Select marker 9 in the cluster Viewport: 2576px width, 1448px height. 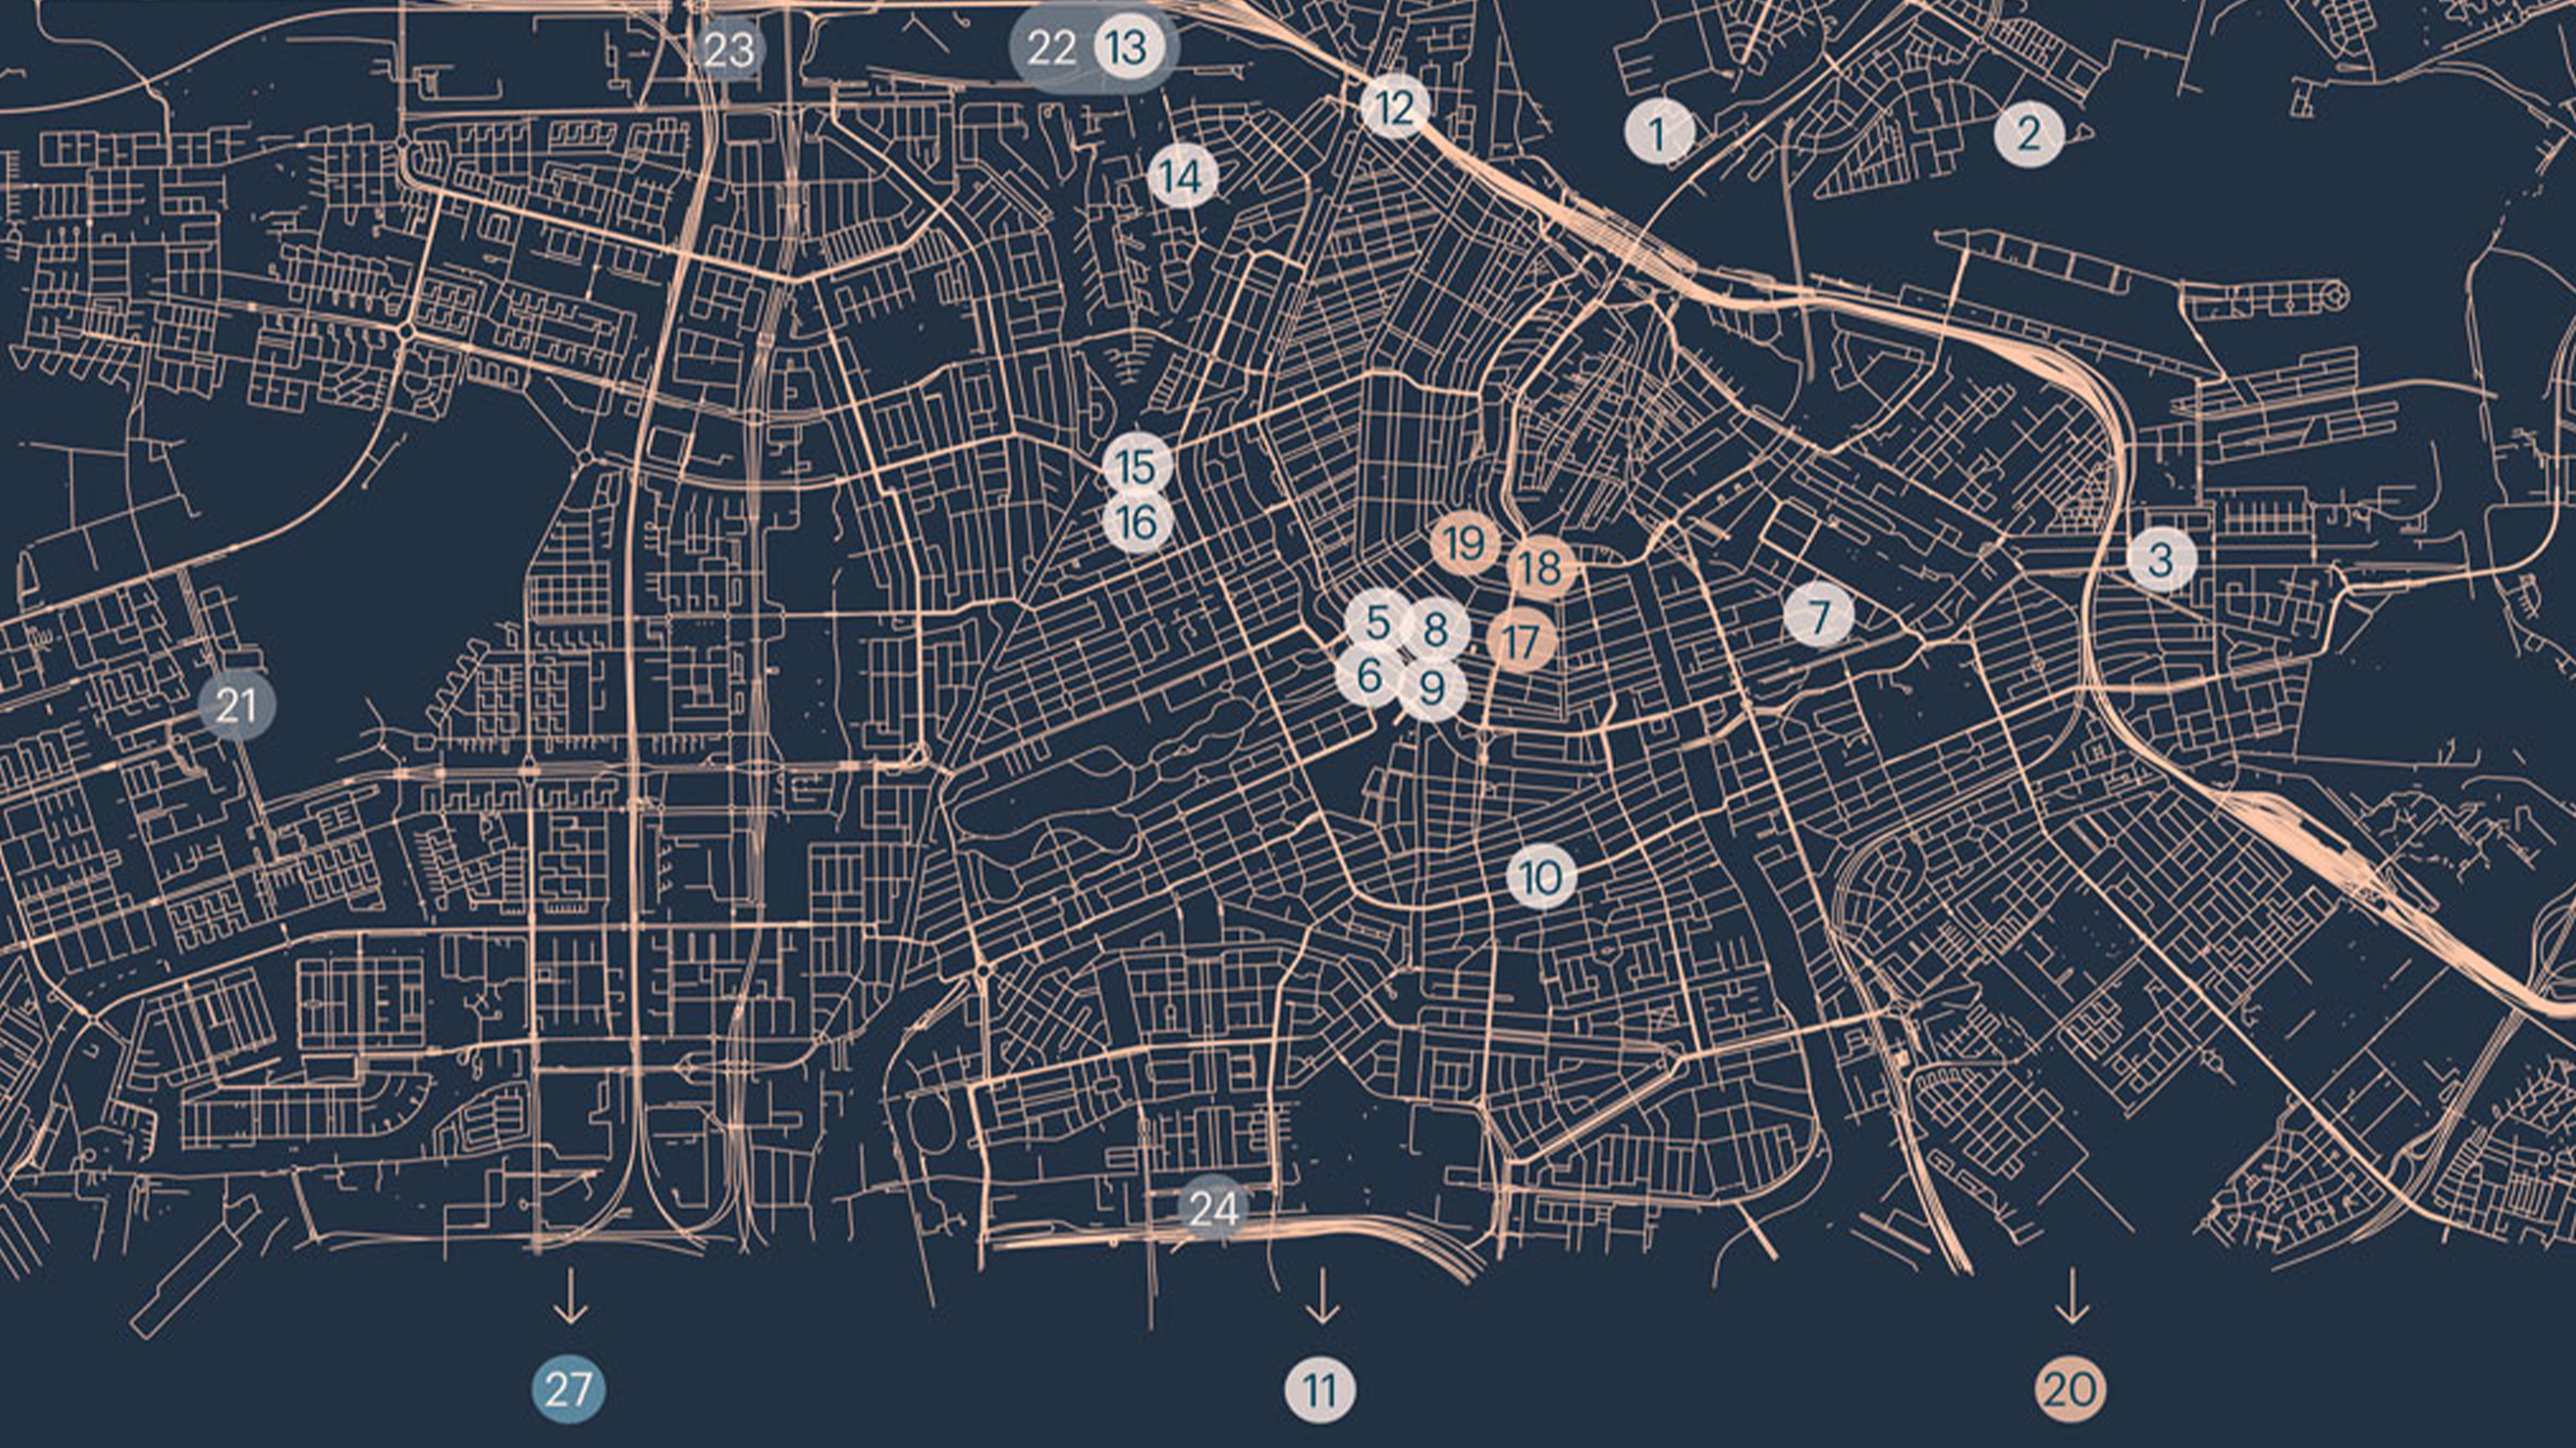(x=1432, y=688)
